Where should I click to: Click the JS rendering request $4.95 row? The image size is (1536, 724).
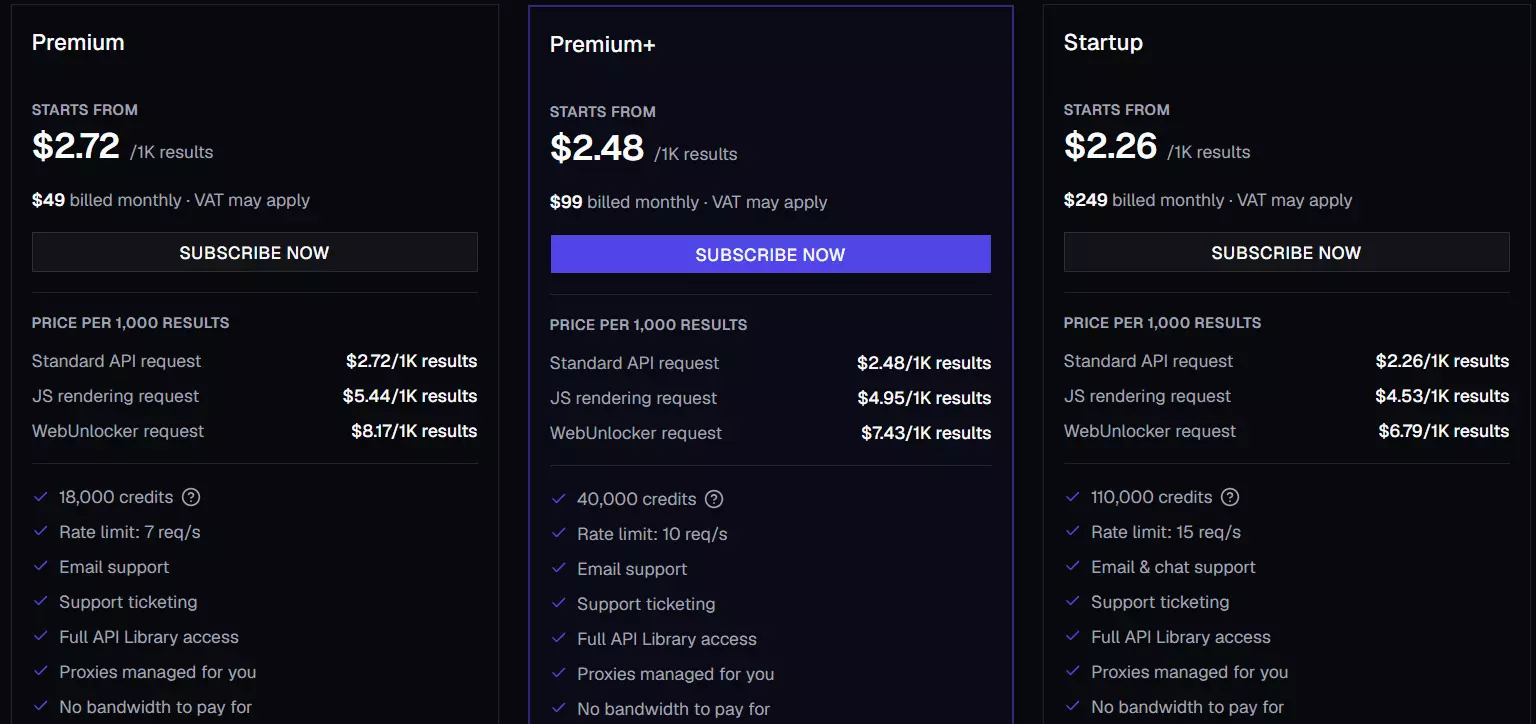click(771, 398)
